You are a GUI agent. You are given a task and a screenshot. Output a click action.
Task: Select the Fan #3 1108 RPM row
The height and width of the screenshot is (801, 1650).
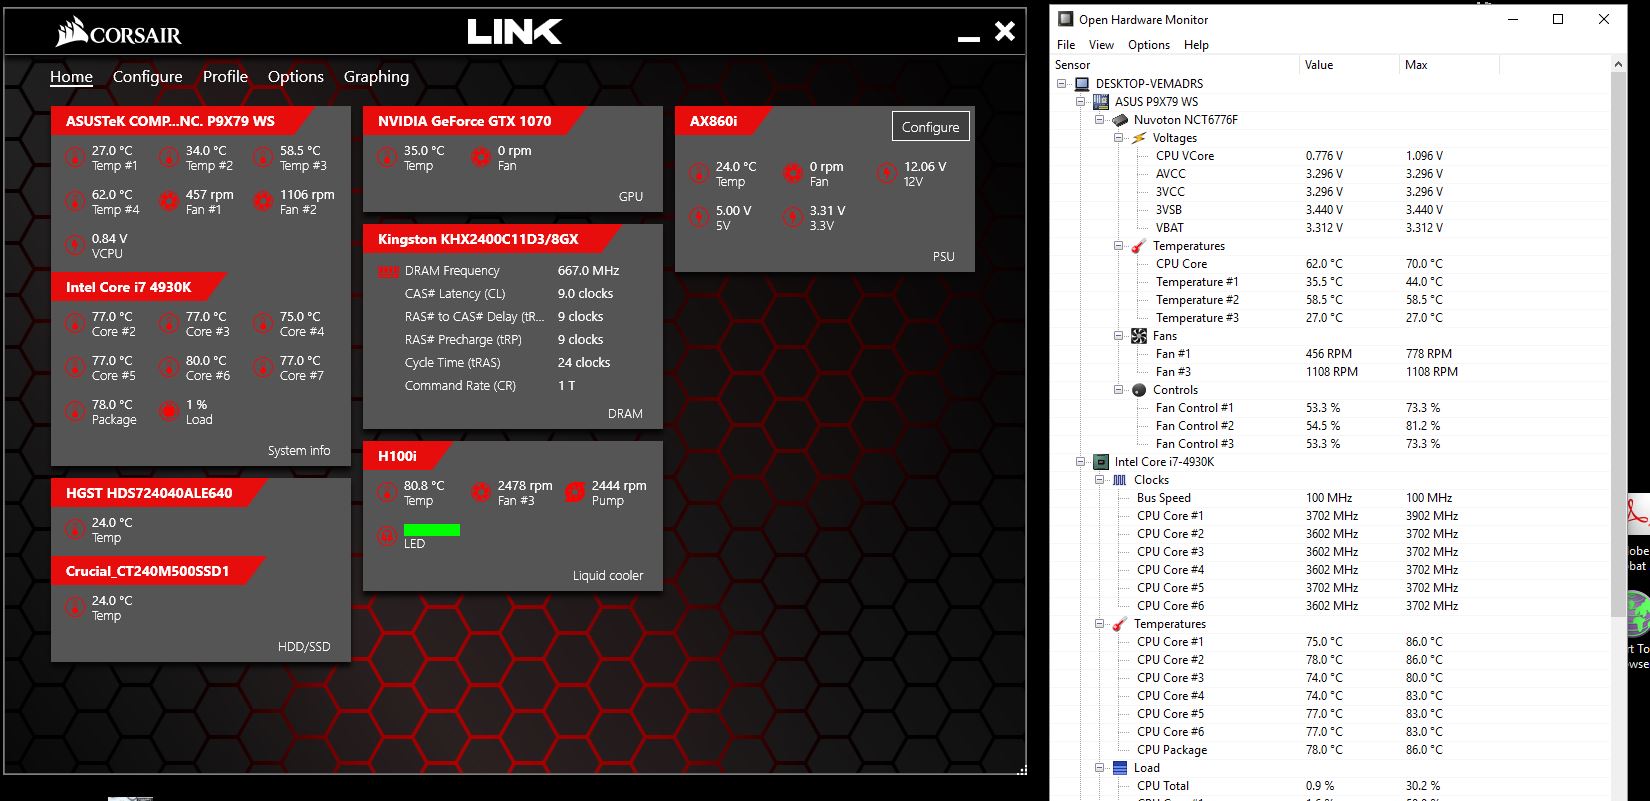(x=1330, y=372)
